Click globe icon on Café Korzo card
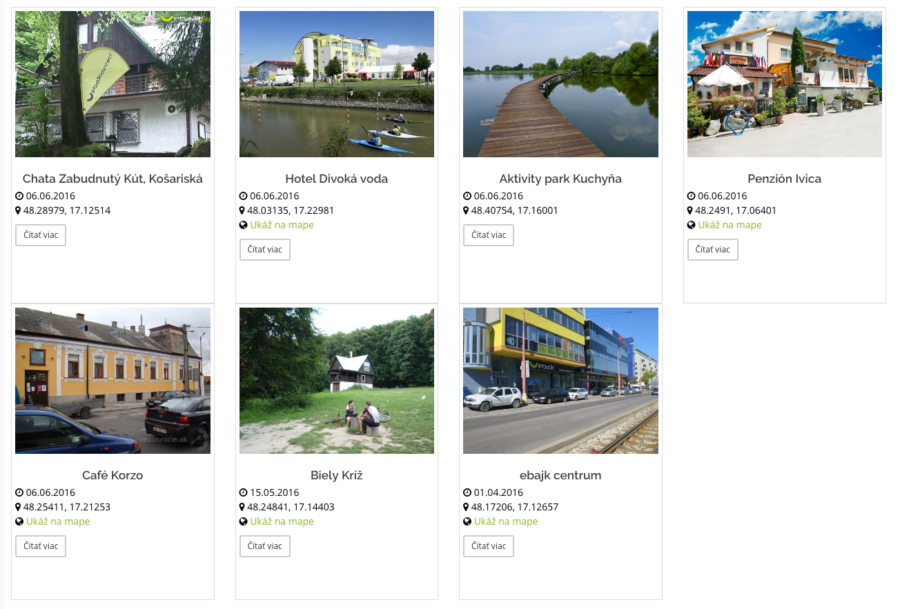Image resolution: width=900 pixels, height=609 pixels. click(x=20, y=522)
